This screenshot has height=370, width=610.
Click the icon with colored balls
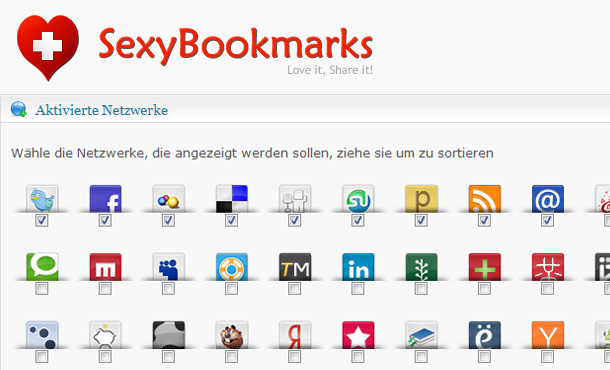tap(168, 199)
